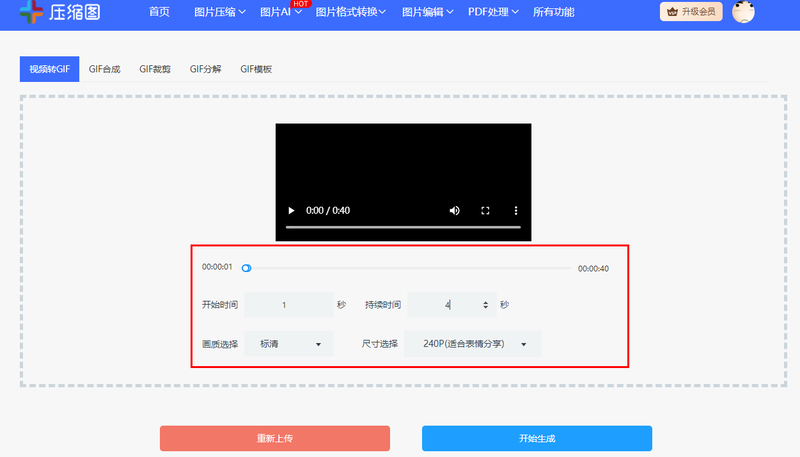This screenshot has width=800, height=457.
Task: Switch to the GIF裁剪 tab
Action: coord(155,69)
